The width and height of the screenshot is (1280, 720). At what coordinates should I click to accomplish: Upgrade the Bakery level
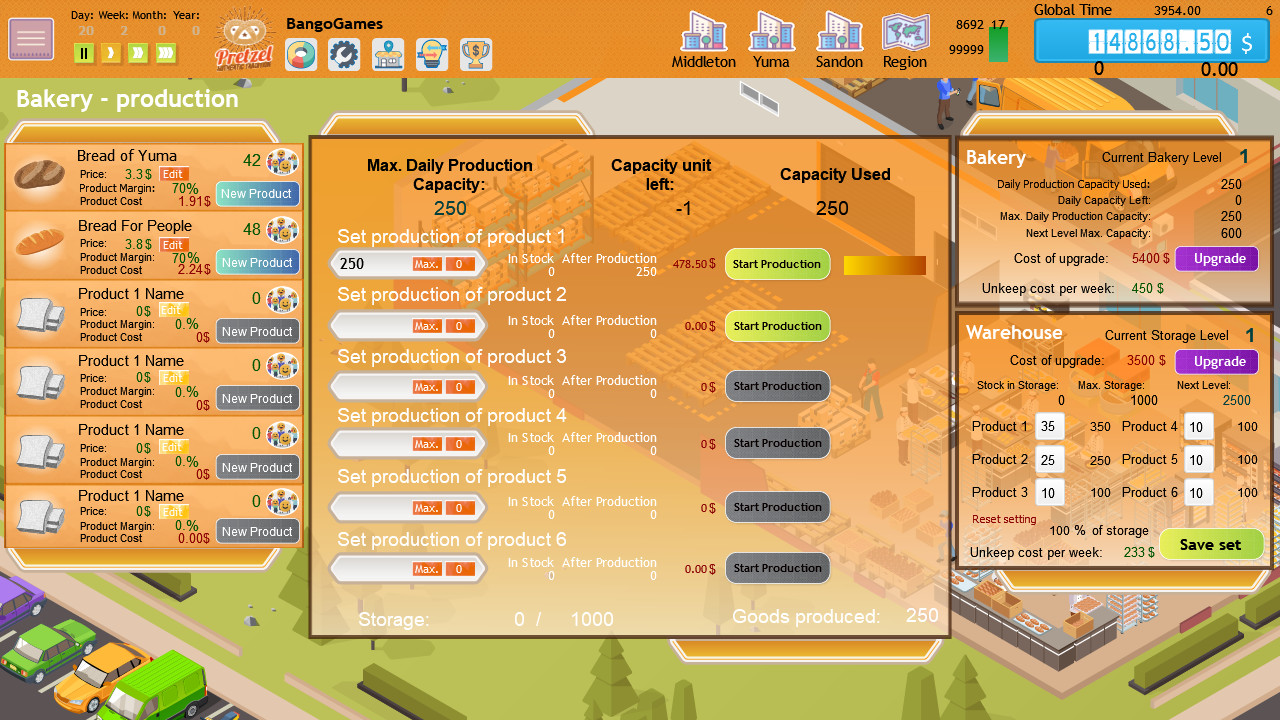pyautogui.click(x=1218, y=258)
